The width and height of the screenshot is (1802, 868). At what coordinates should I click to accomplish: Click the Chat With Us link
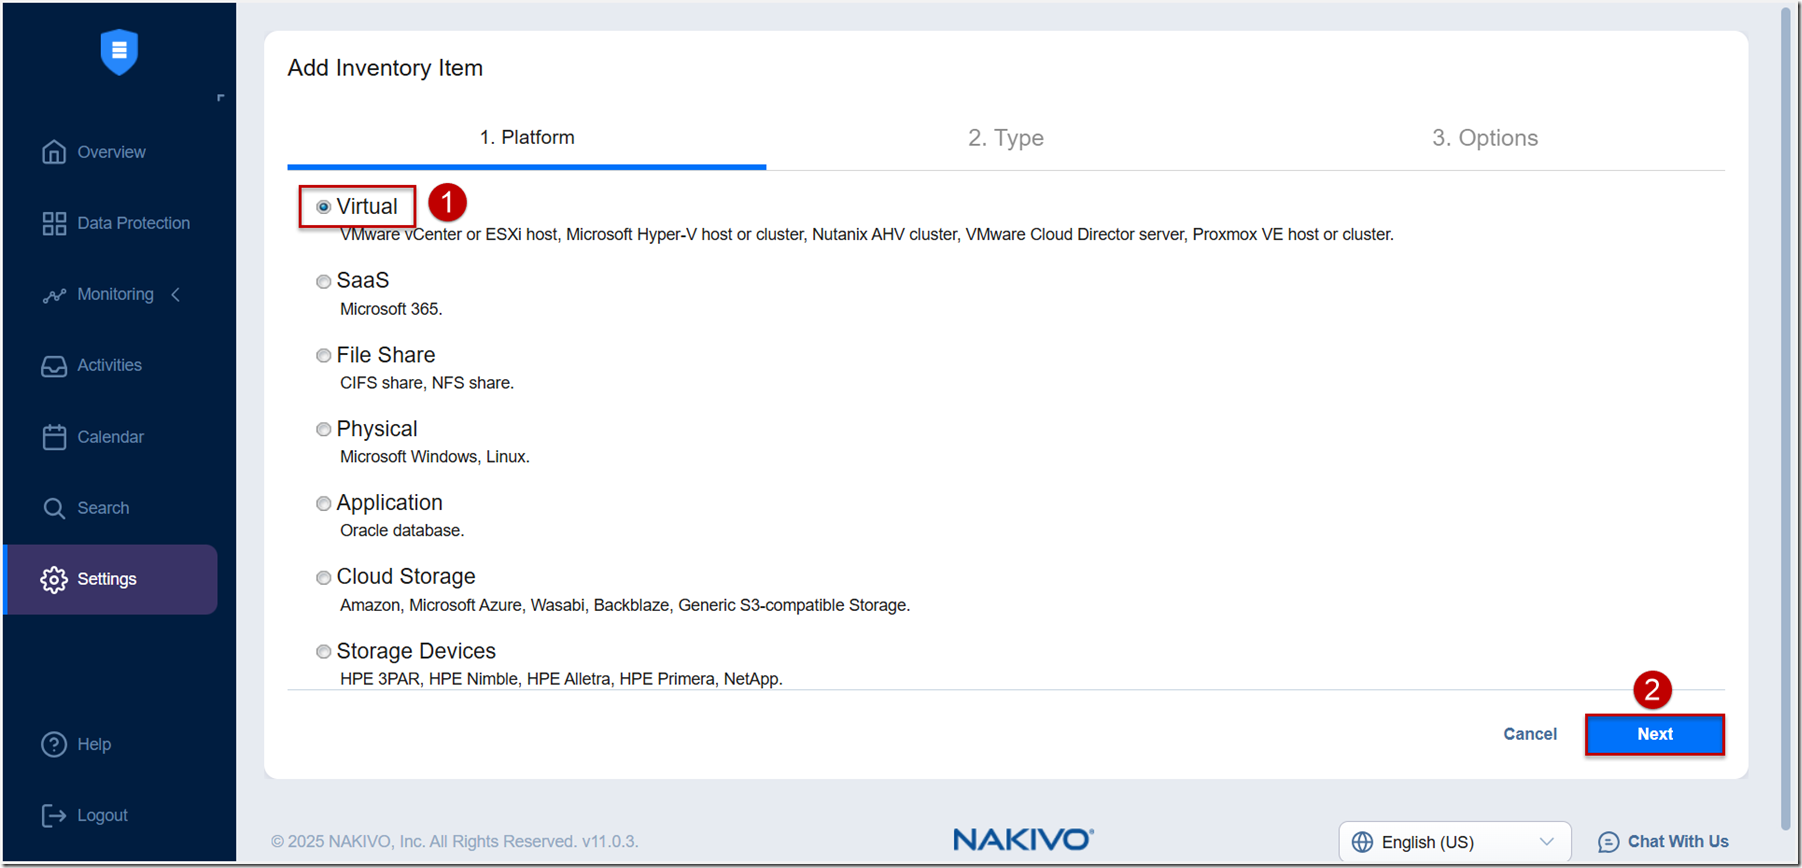1678,842
